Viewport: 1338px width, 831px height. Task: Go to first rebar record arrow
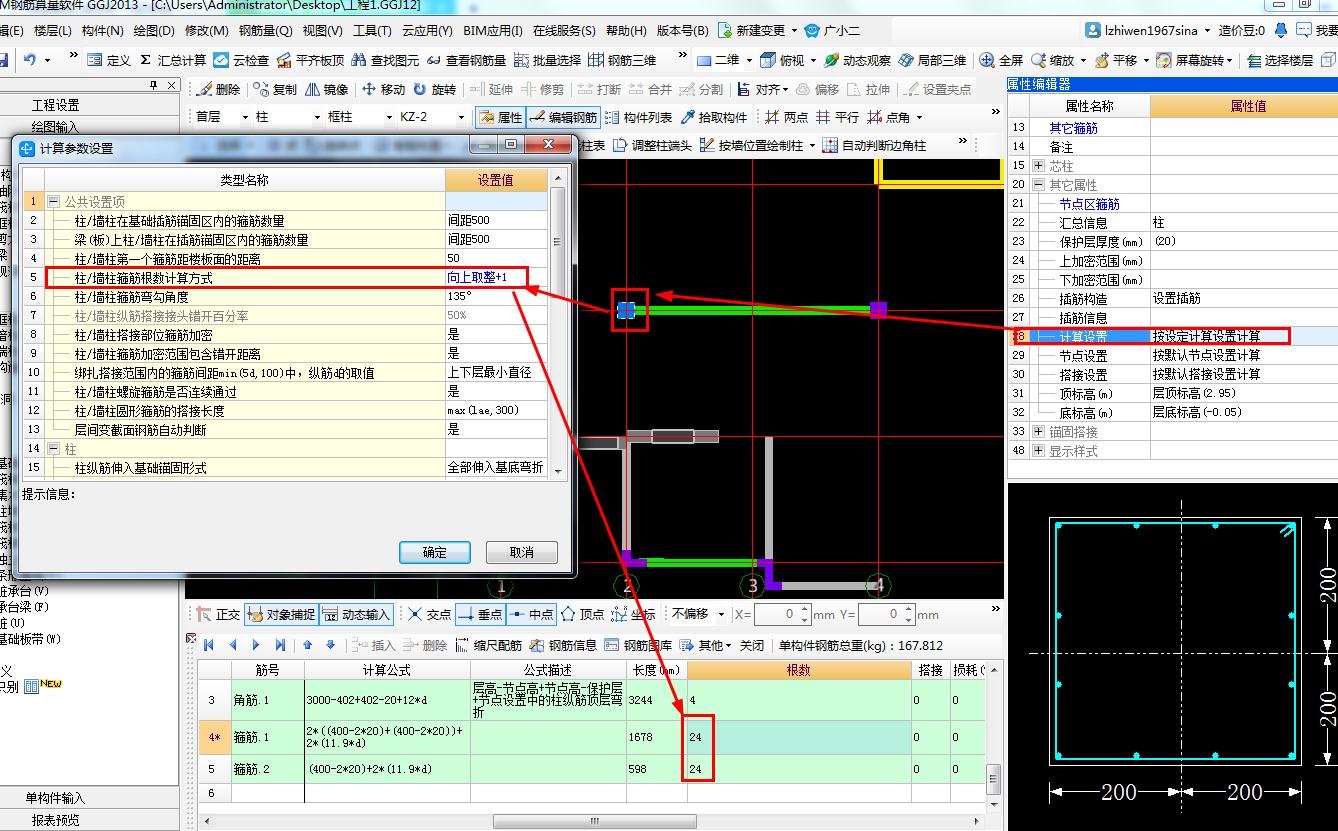tap(209, 645)
